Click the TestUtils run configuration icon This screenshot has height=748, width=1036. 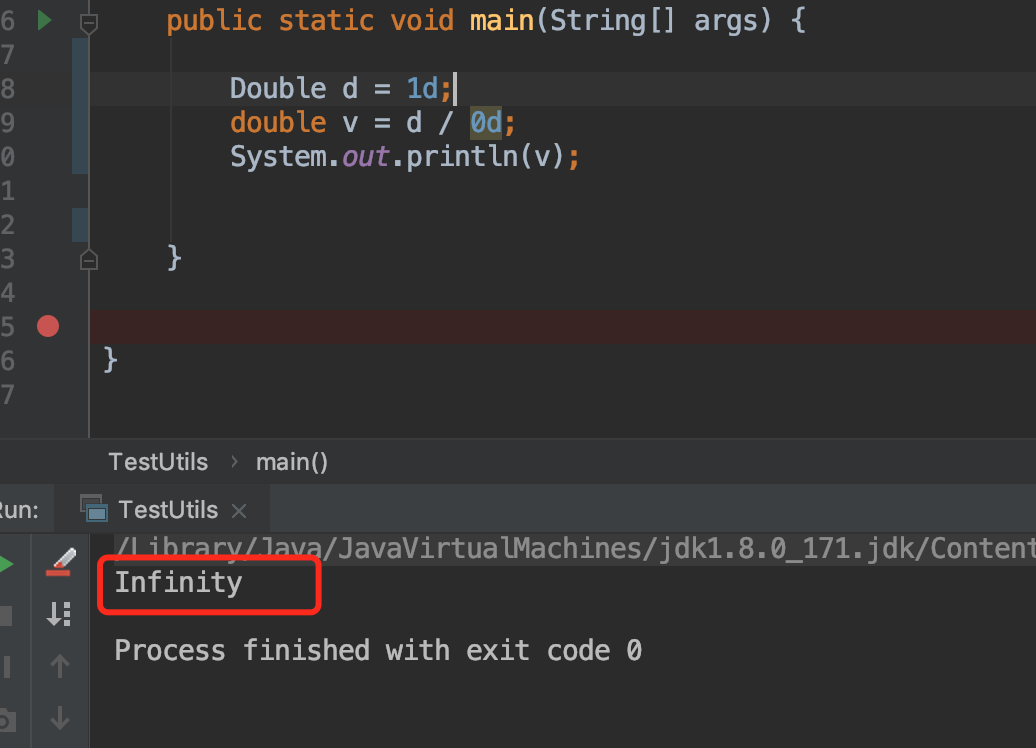(94, 508)
